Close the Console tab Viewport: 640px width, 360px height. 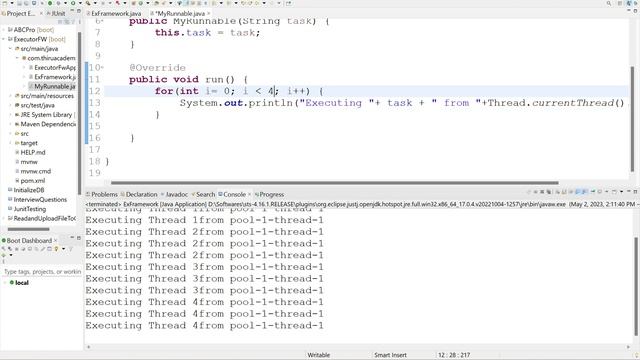249,194
